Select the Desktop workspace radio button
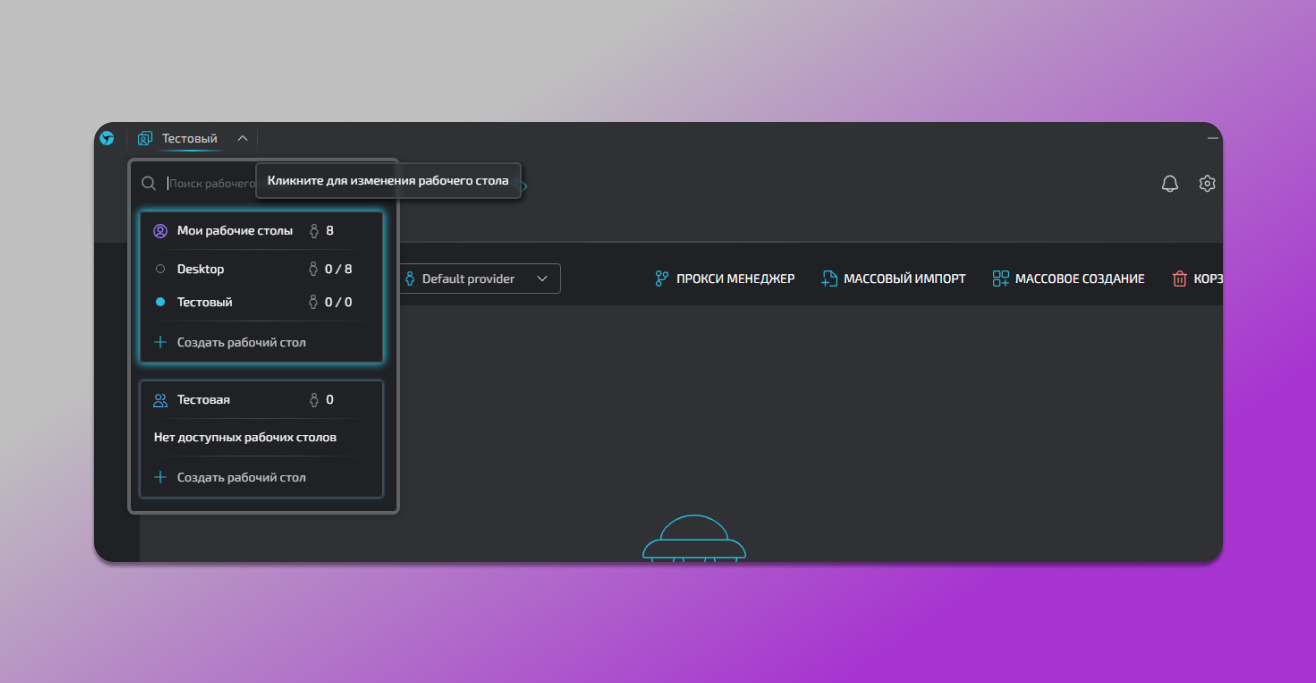This screenshot has height=683, width=1316. pos(160,269)
